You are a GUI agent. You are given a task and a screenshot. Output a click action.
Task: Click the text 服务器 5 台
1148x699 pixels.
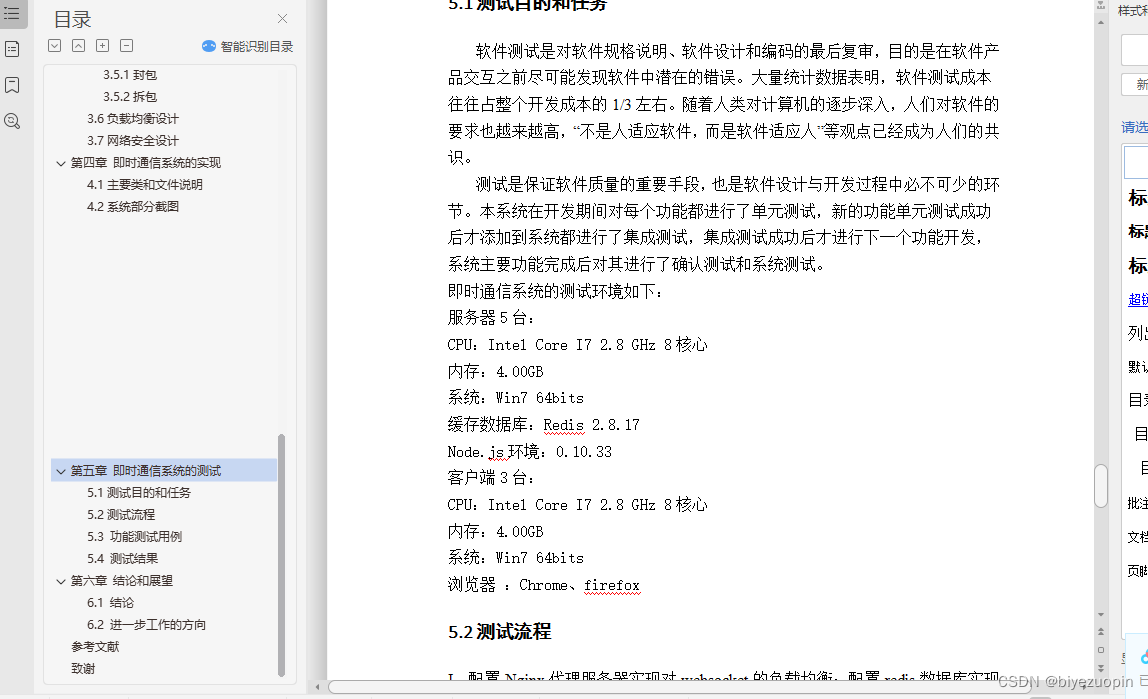pyautogui.click(x=491, y=318)
